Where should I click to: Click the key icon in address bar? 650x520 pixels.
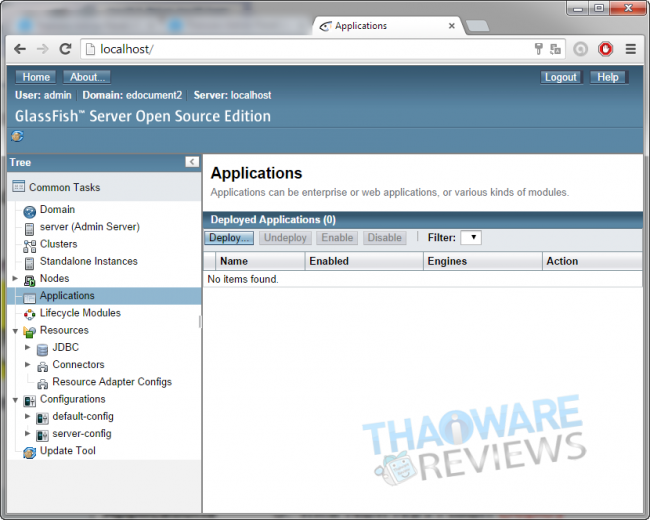[x=538, y=49]
